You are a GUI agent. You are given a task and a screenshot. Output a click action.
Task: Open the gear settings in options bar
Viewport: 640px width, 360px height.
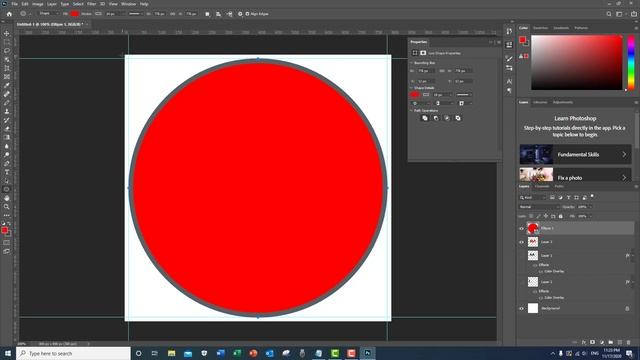click(x=240, y=14)
